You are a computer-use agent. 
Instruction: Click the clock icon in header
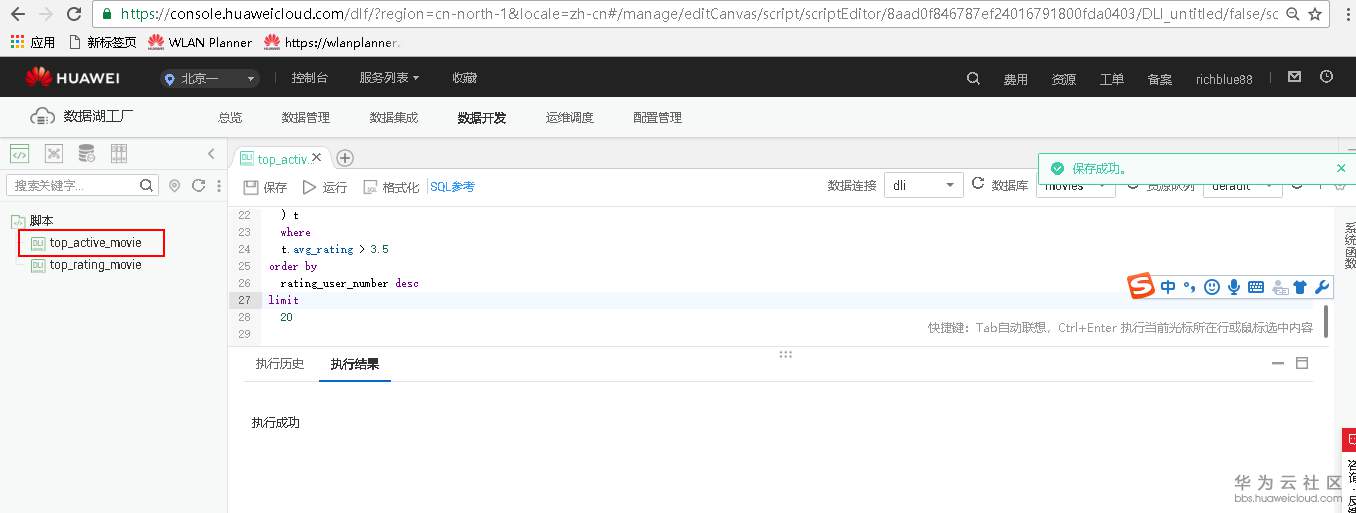point(1327,77)
